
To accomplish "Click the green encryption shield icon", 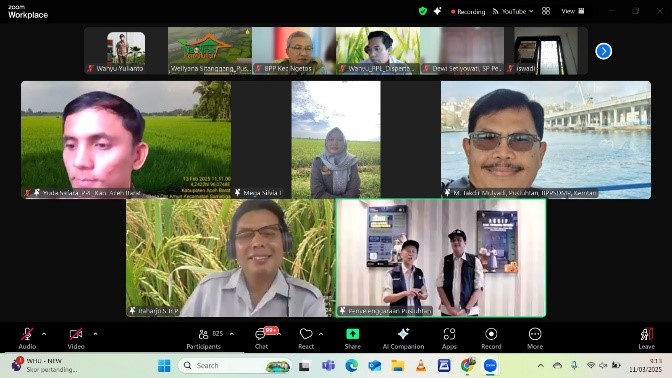I will click(423, 11).
